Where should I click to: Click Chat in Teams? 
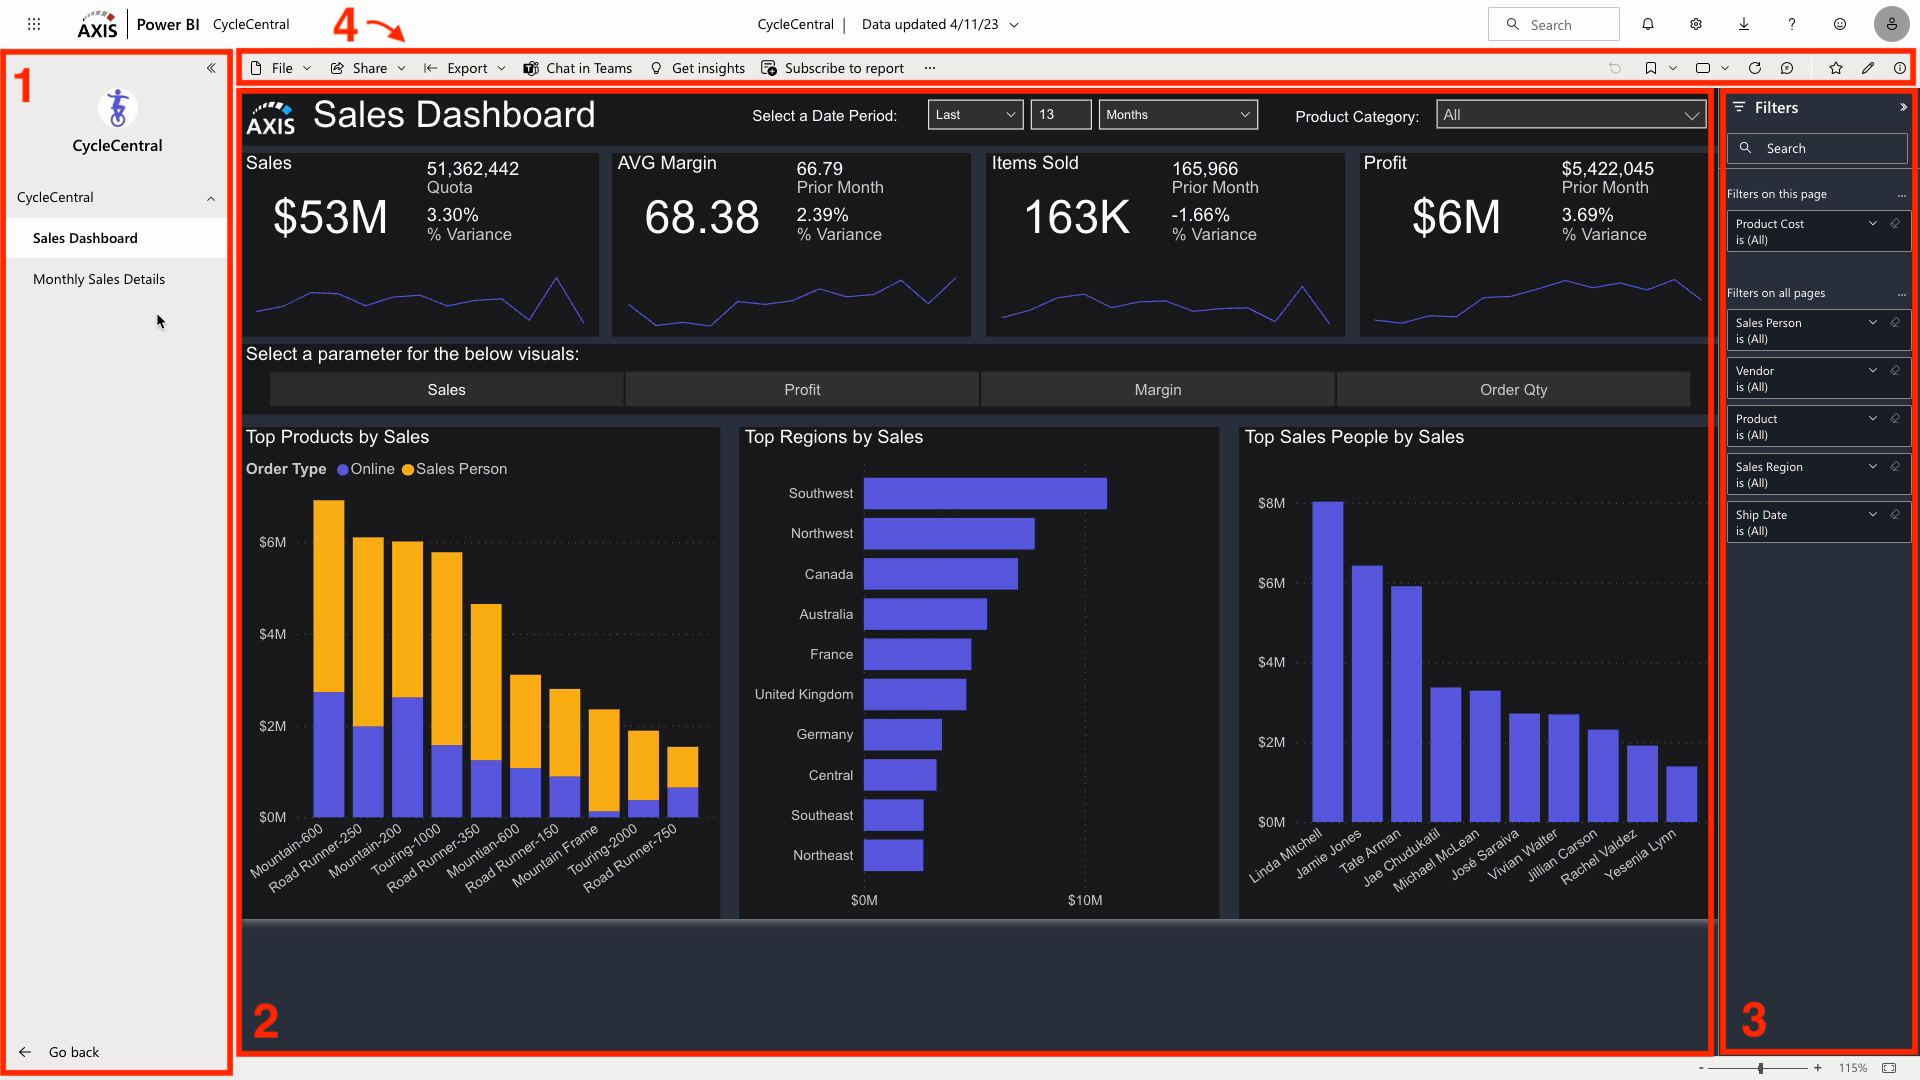578,68
